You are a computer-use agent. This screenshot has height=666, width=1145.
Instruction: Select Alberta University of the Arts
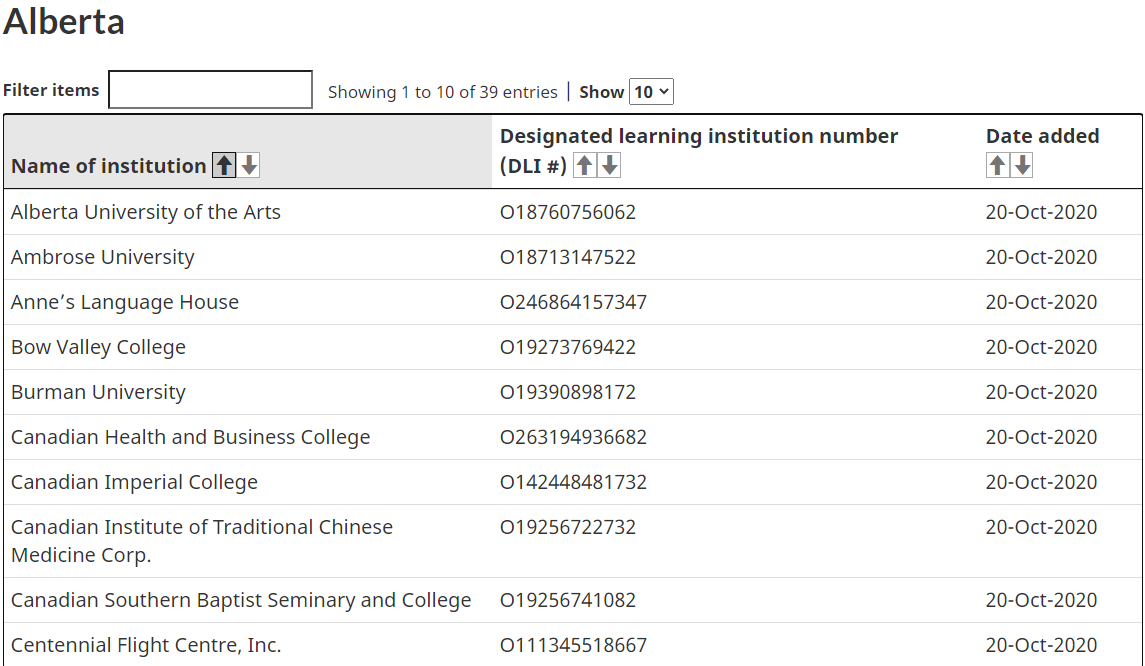[145, 212]
